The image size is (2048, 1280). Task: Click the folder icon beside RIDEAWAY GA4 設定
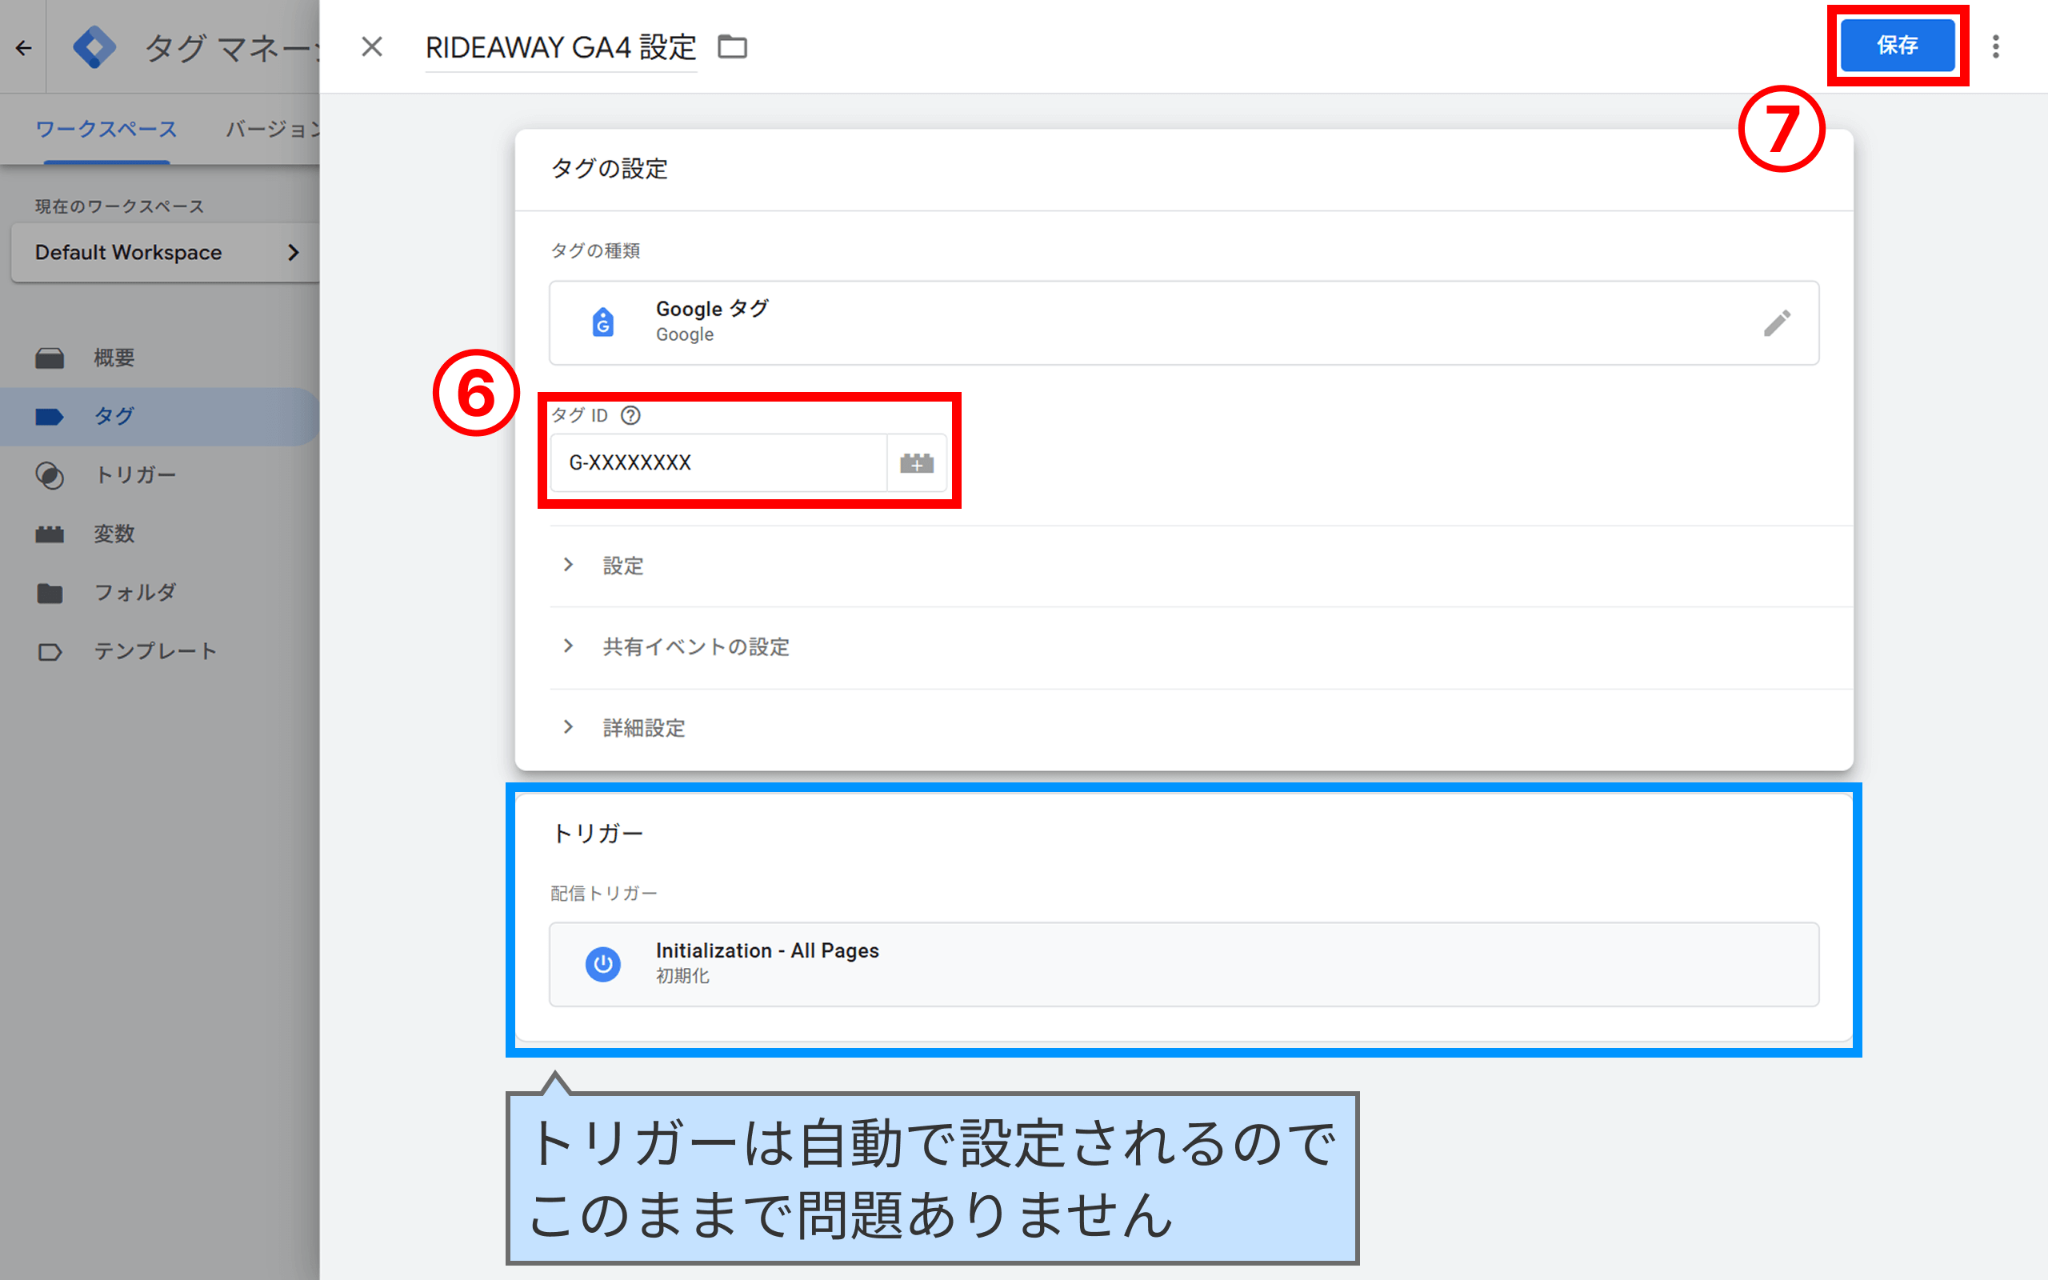point(732,46)
